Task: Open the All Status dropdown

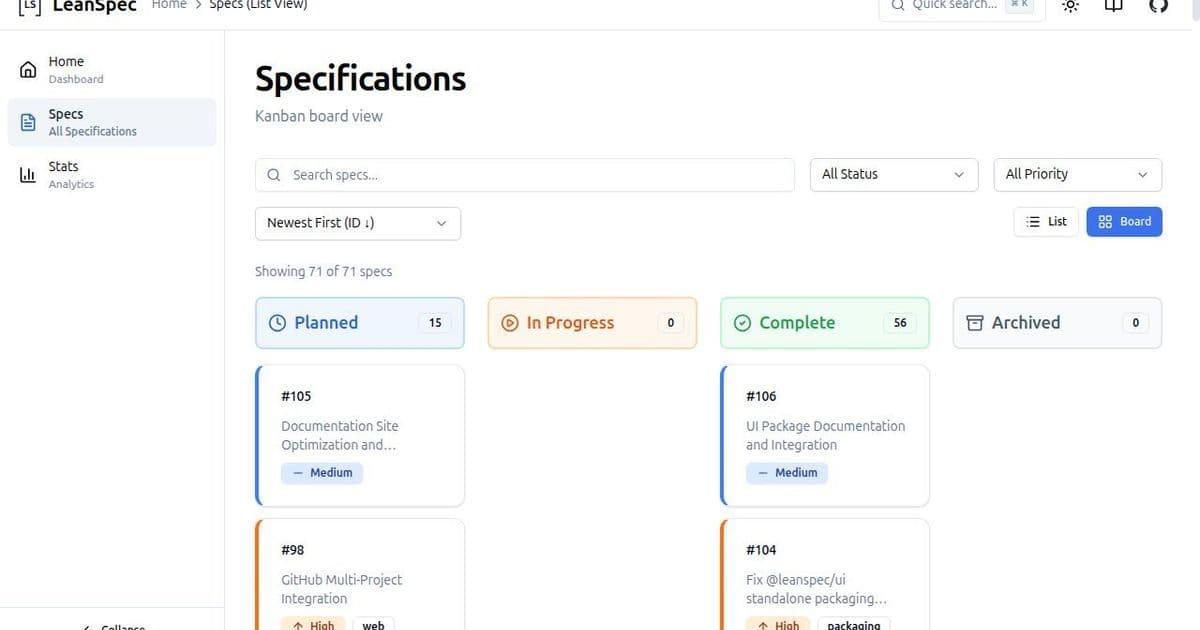Action: click(x=892, y=174)
